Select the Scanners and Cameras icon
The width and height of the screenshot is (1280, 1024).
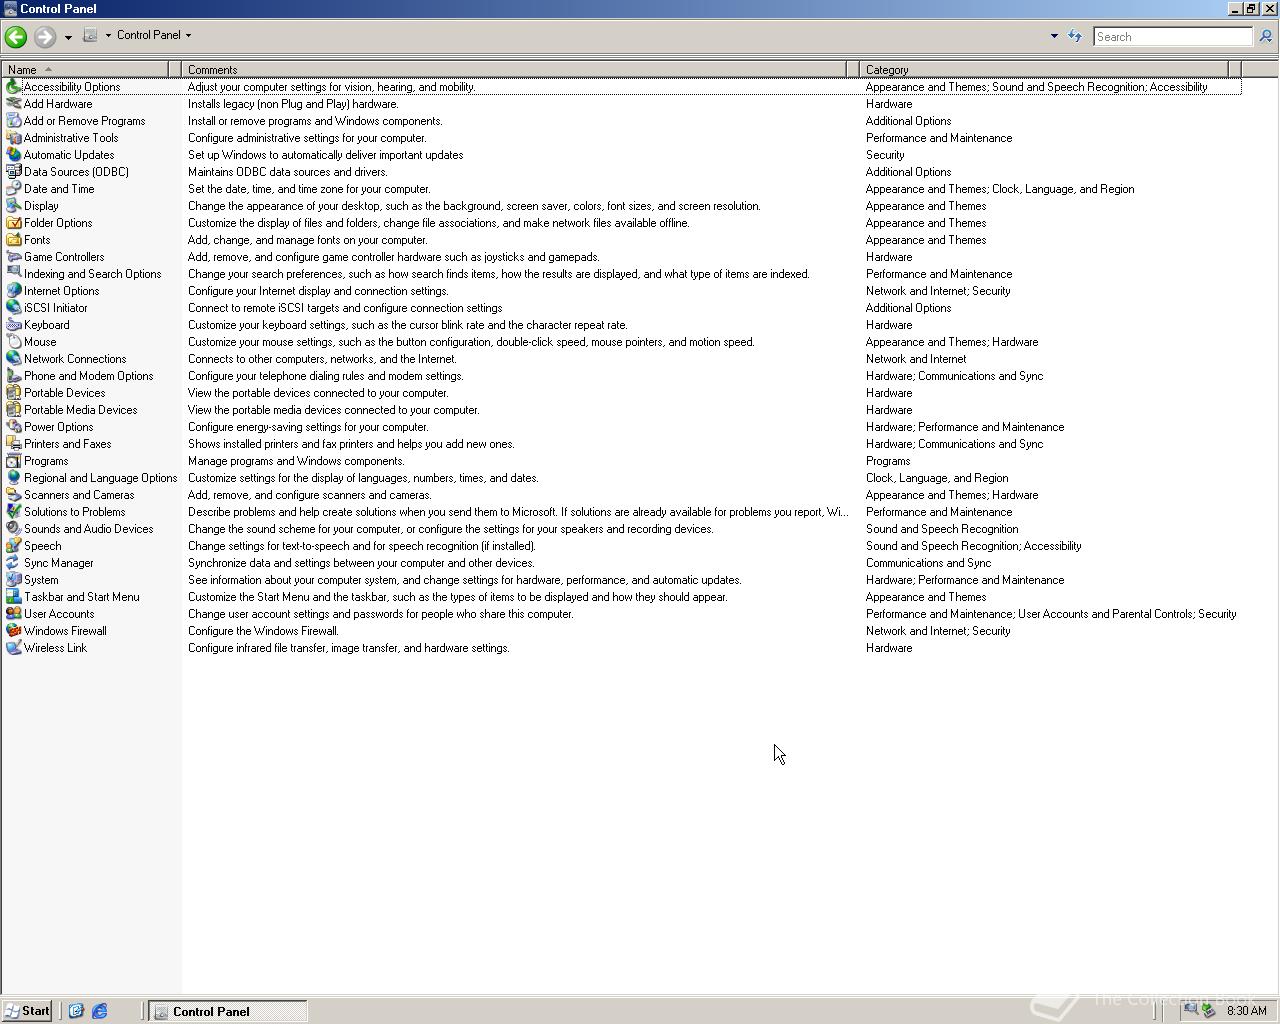pyautogui.click(x=13, y=495)
